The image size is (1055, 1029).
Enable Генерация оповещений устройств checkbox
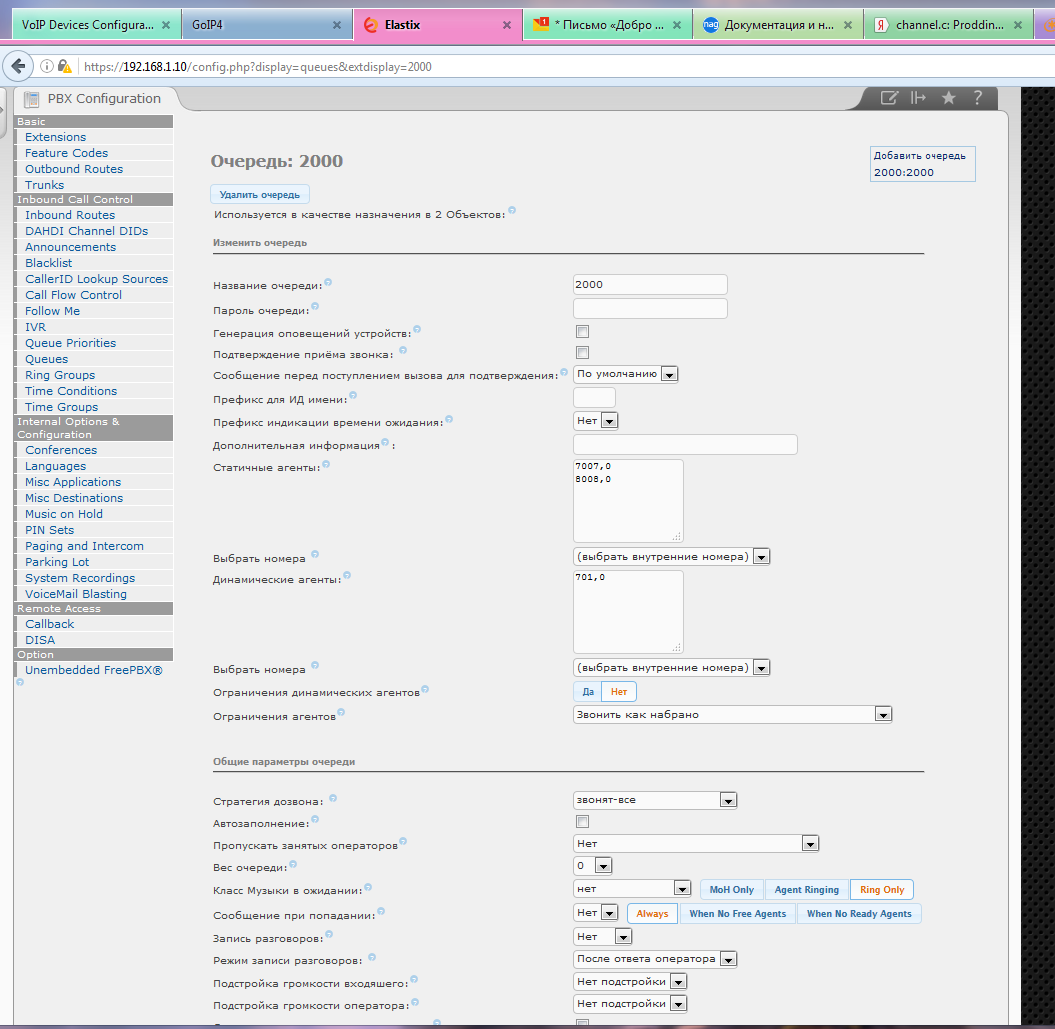pyautogui.click(x=582, y=331)
